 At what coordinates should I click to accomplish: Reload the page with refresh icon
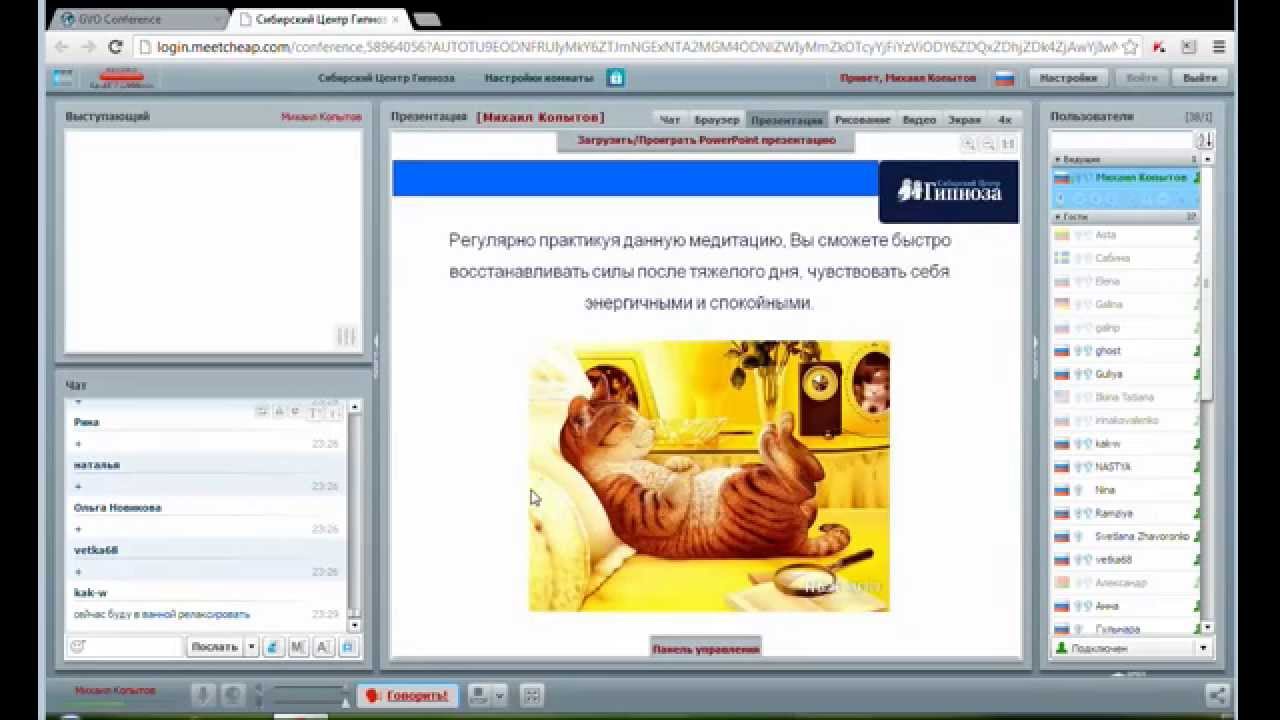point(115,47)
